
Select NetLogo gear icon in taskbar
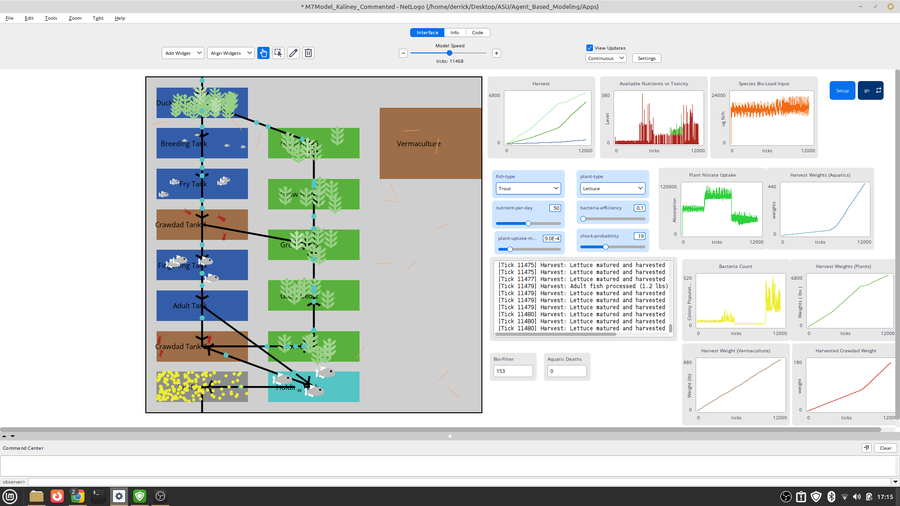point(119,496)
